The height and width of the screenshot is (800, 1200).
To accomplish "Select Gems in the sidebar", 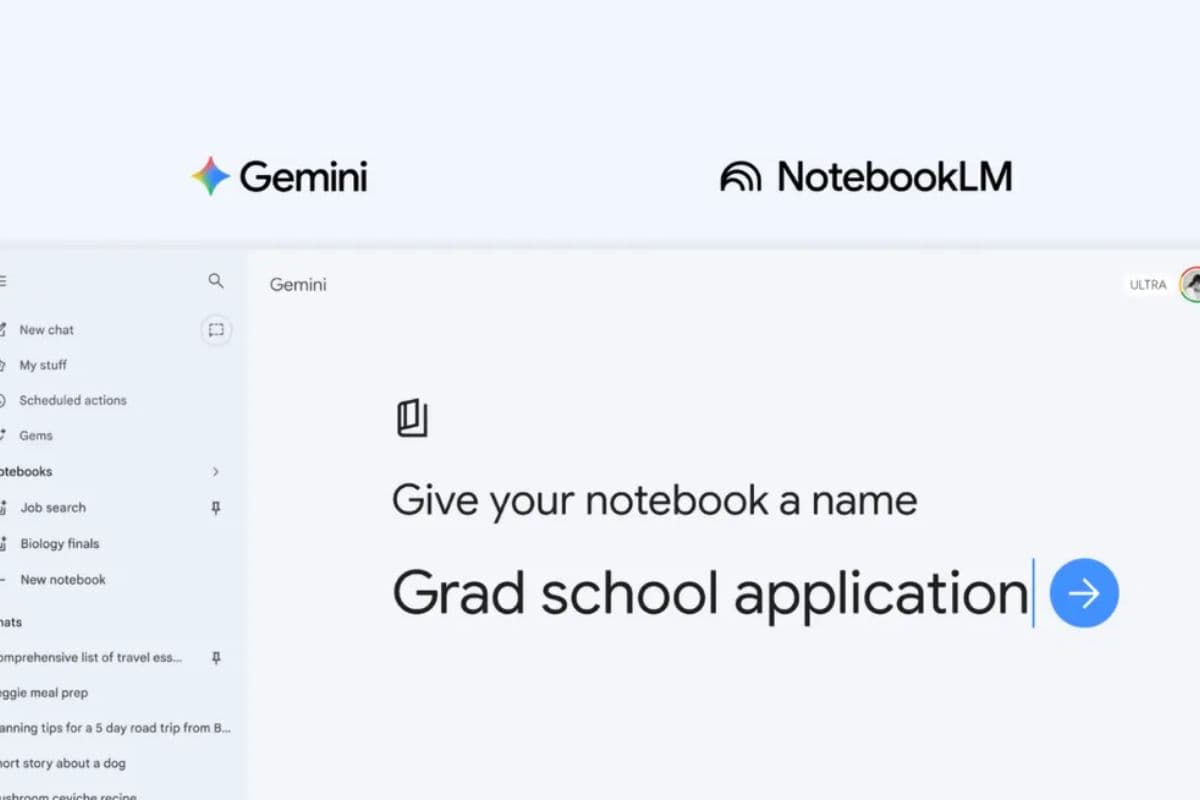I will tap(36, 435).
